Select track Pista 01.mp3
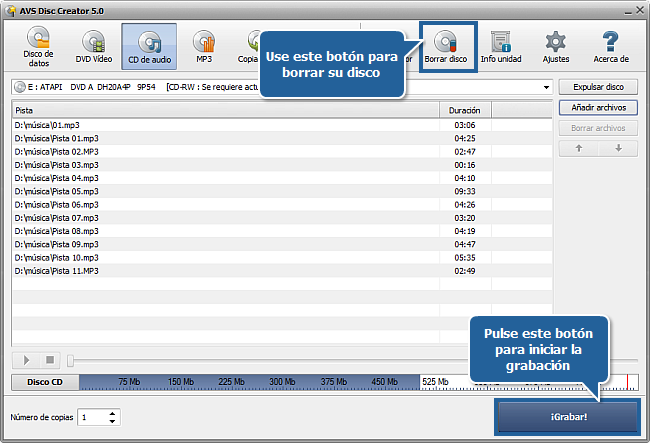The image size is (650, 443). pos(282,138)
